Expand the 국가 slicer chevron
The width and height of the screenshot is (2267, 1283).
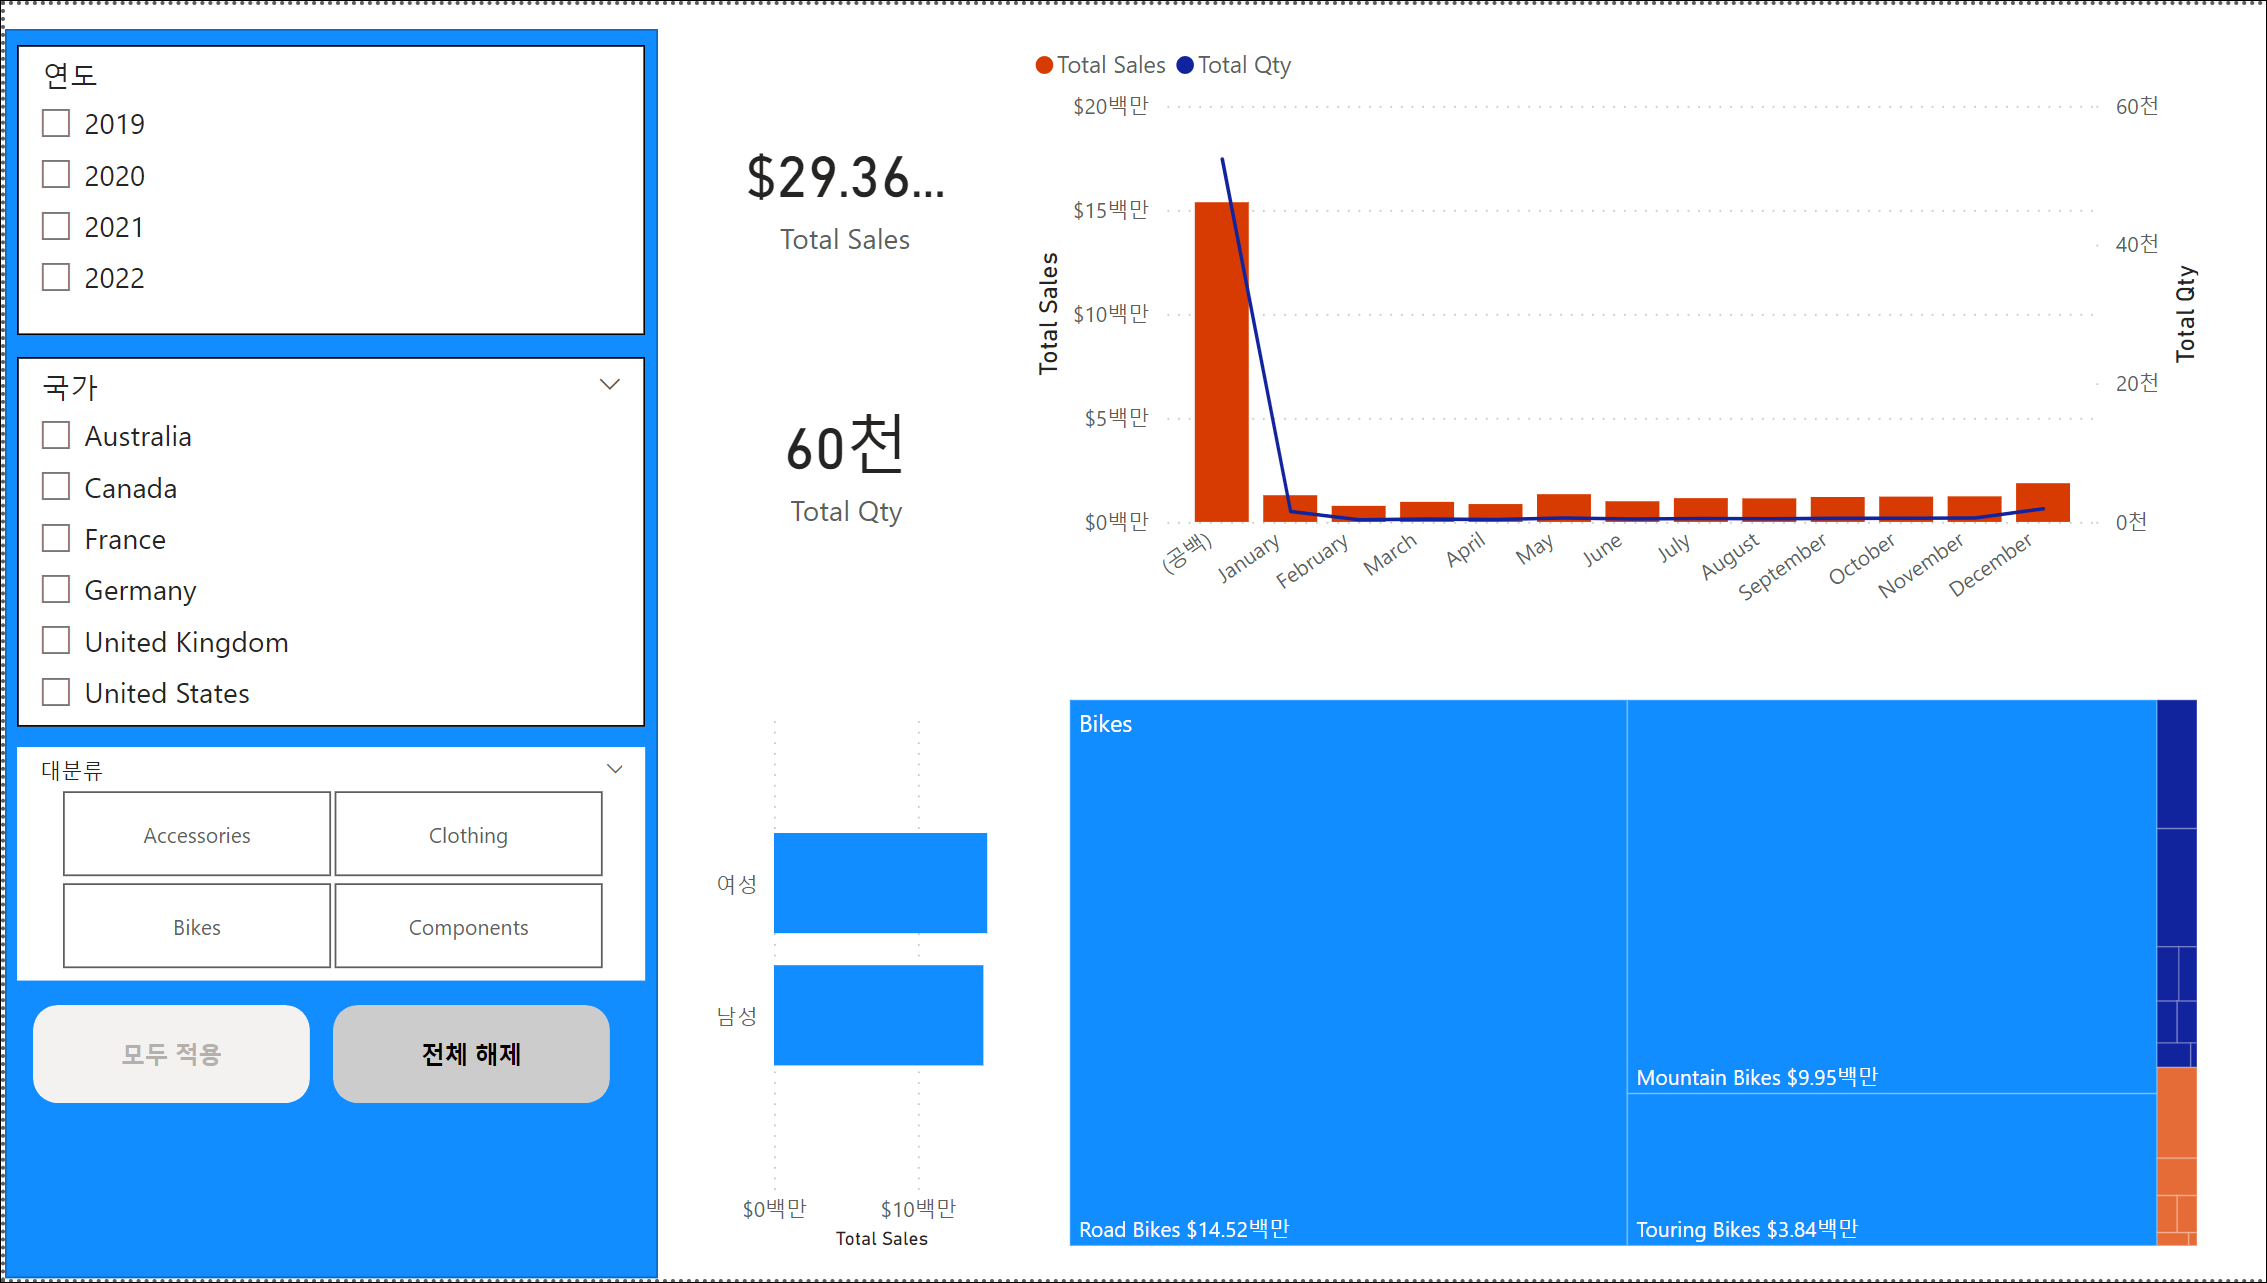pos(610,385)
